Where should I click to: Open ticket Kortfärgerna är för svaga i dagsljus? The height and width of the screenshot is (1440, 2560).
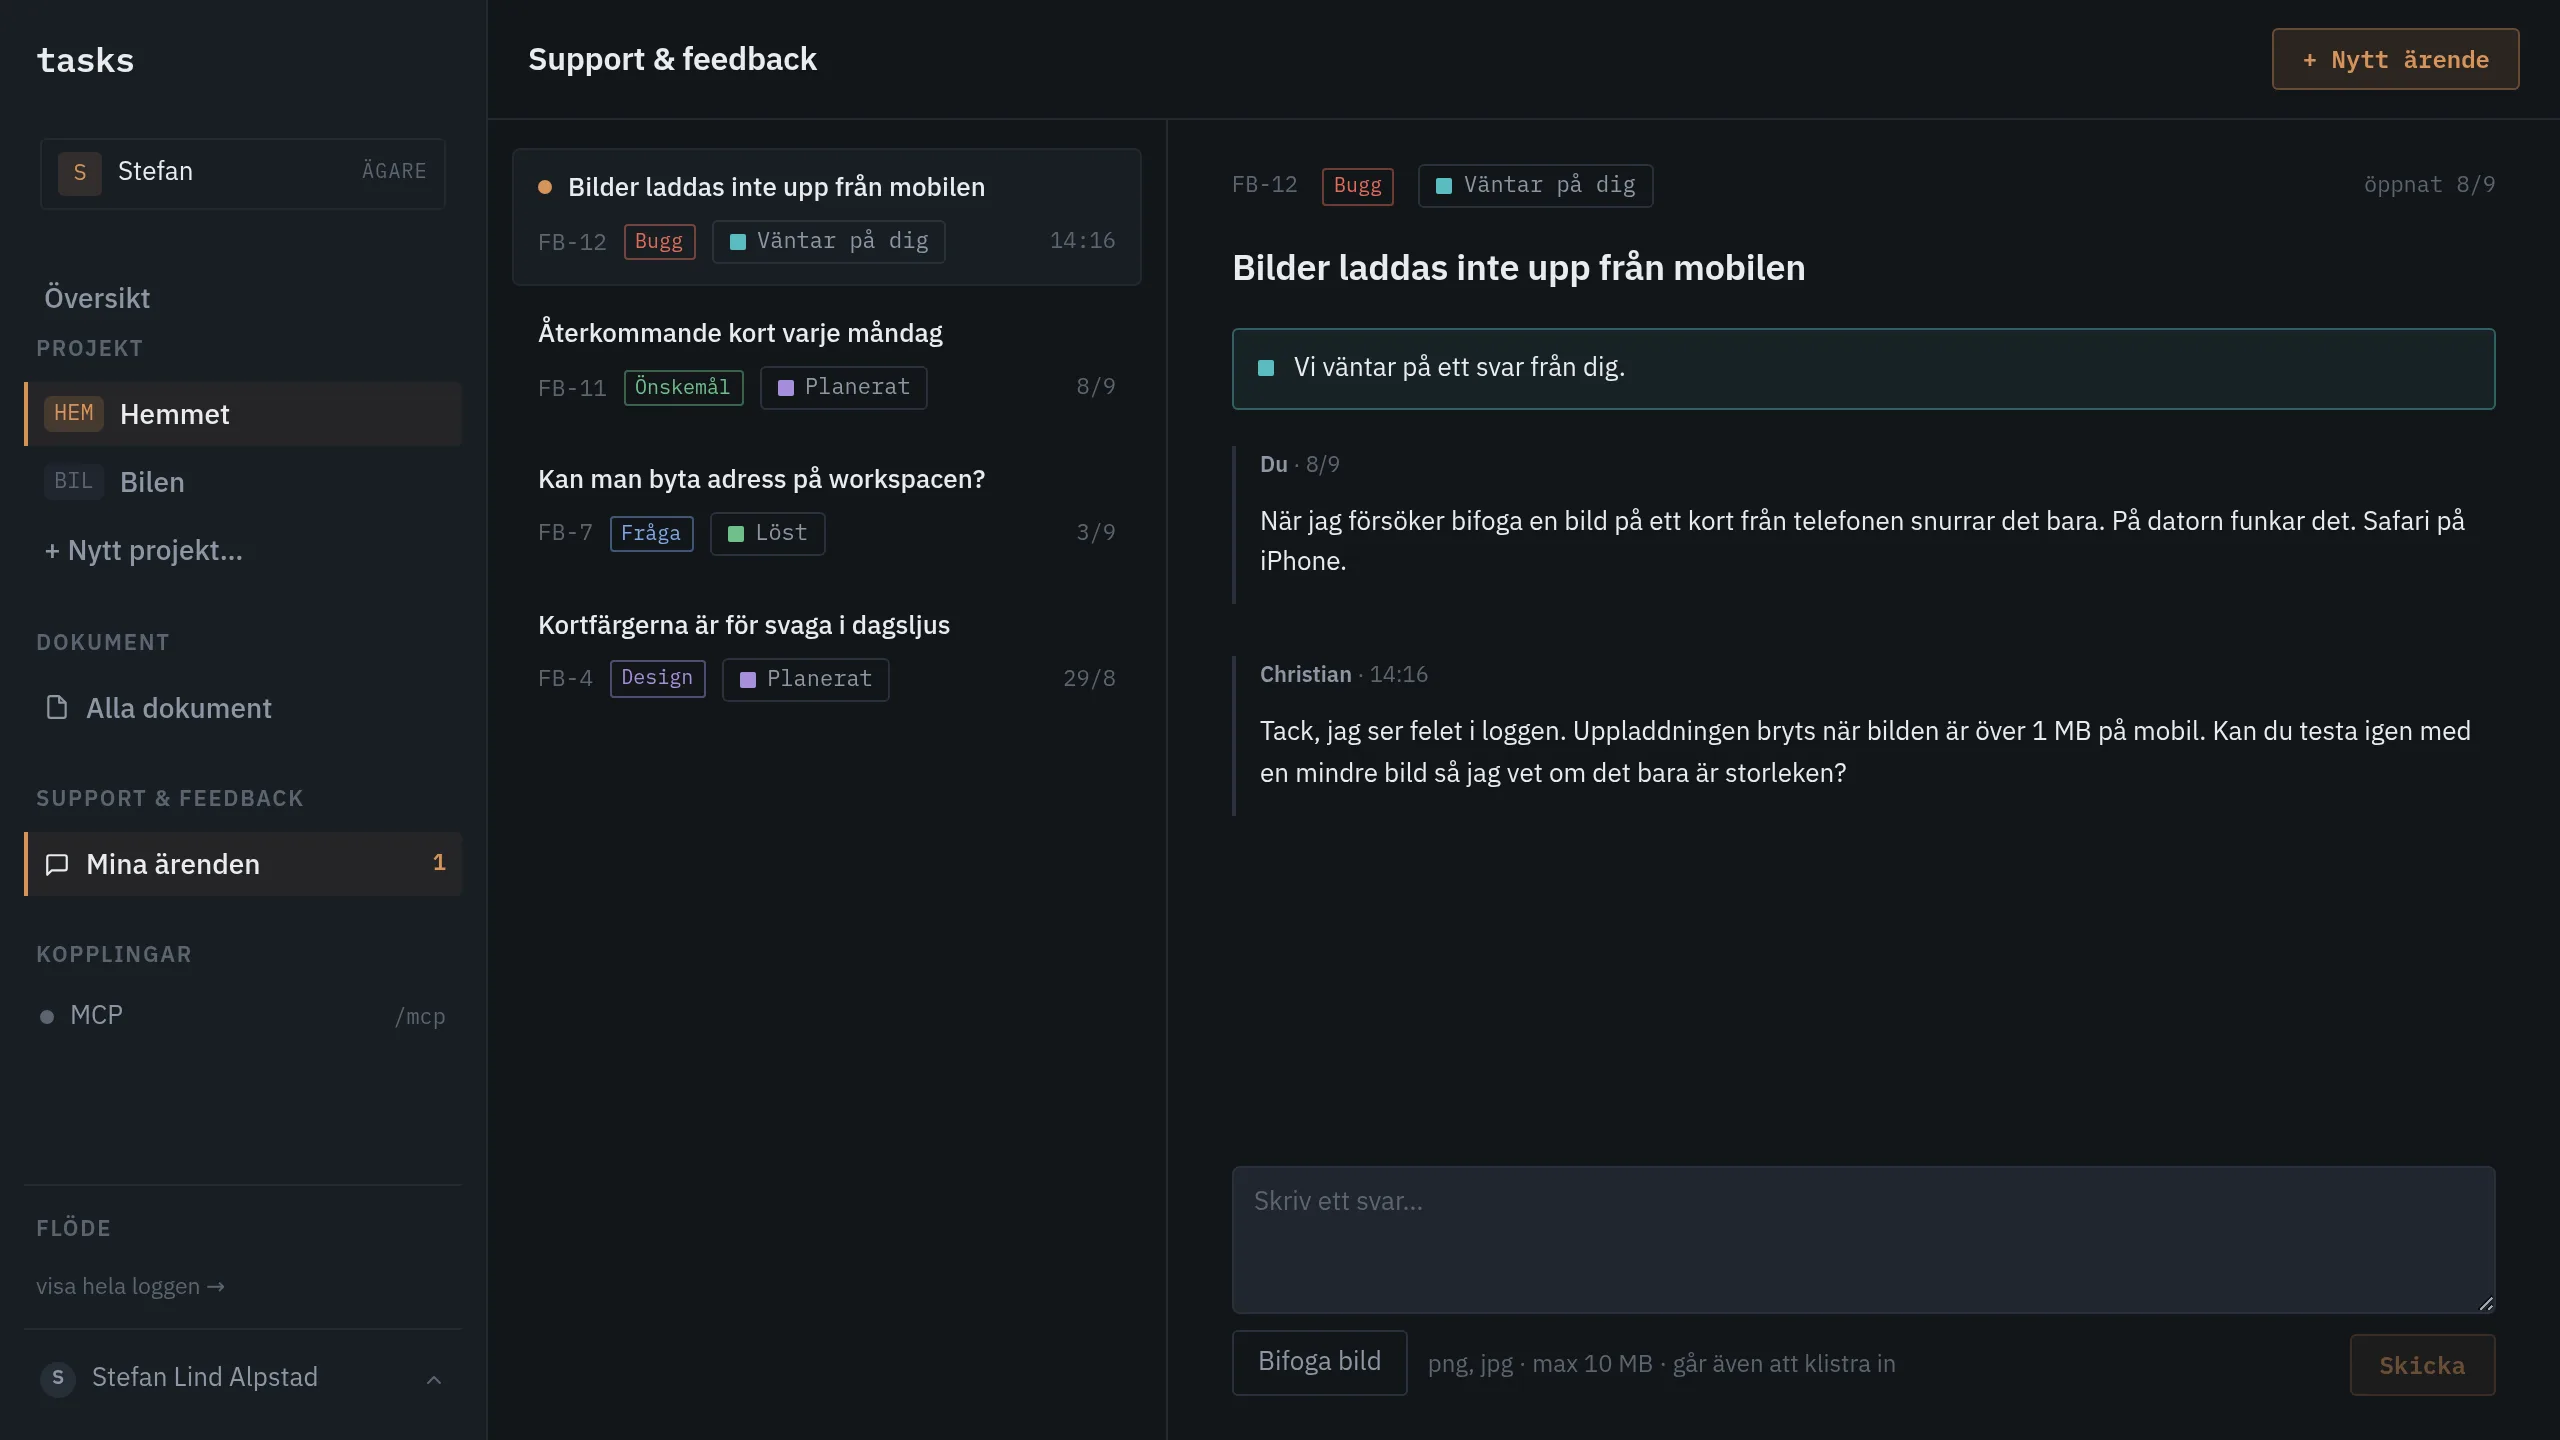[827, 654]
